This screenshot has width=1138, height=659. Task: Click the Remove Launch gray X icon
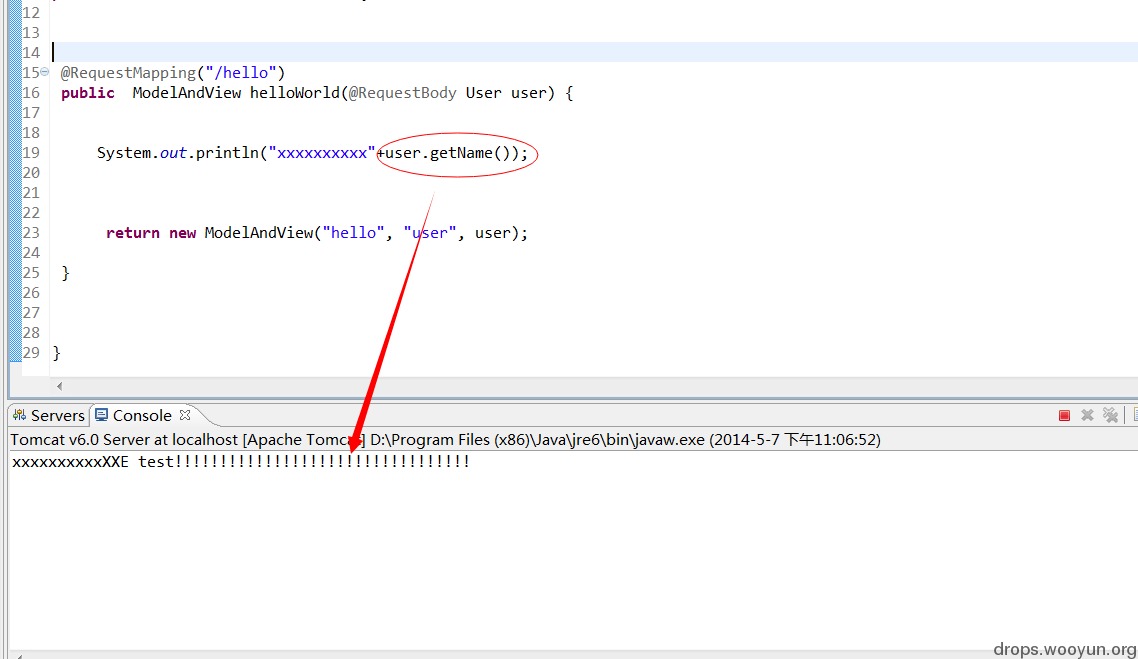(x=1087, y=415)
